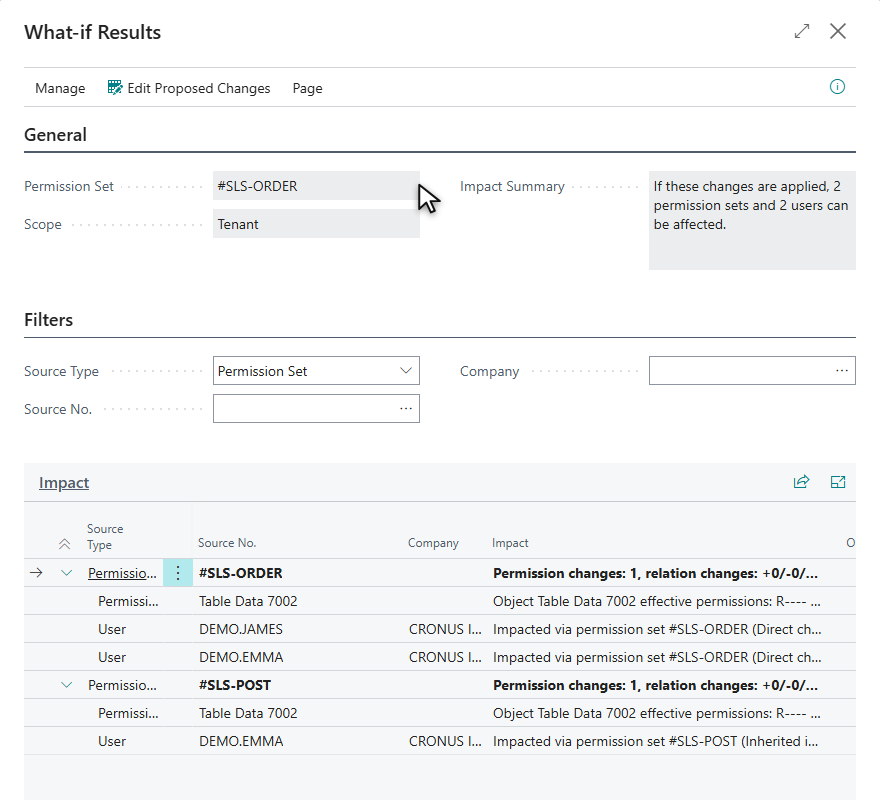Screen dimensions: 880x800
Task: Click Source Type Permissio... in #SLS-POST row
Action: click(122, 685)
